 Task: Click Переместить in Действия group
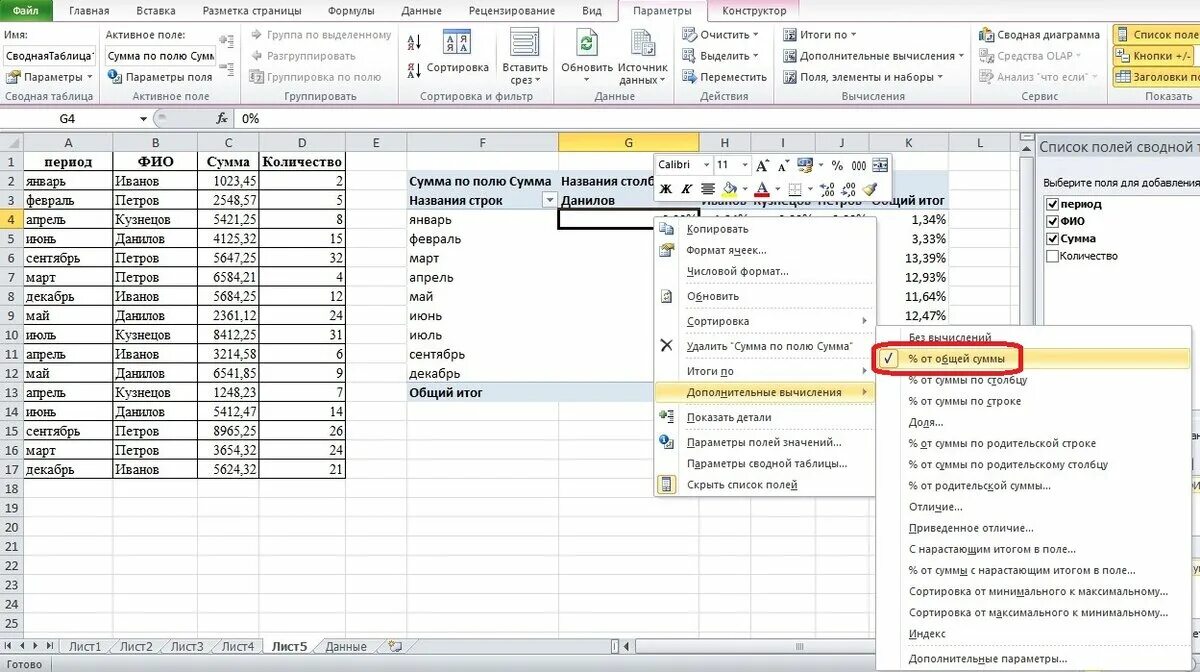[x=723, y=77]
